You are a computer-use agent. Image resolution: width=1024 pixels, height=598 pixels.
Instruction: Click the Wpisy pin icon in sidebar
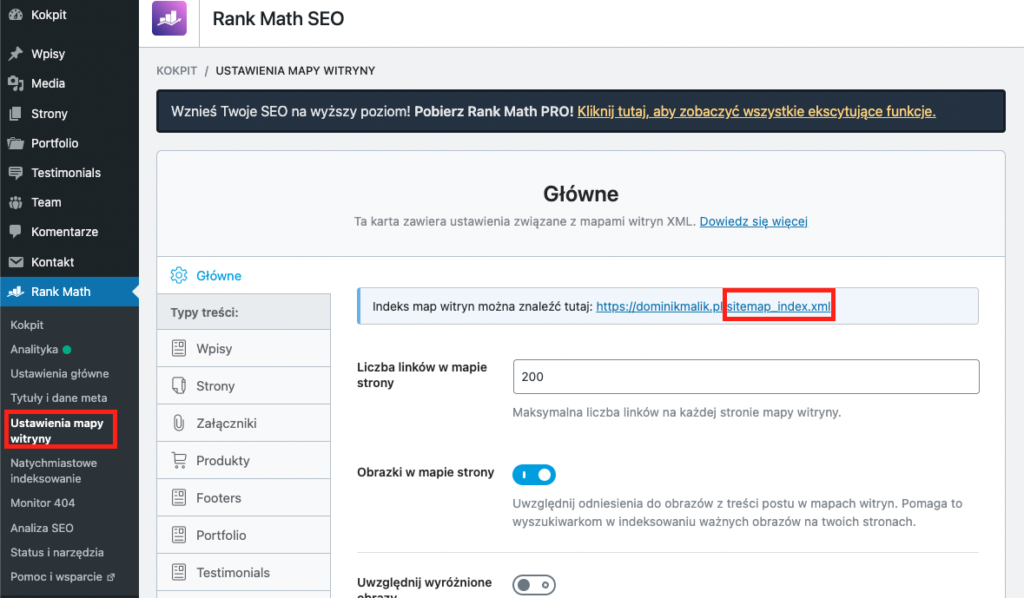pyautogui.click(x=16, y=54)
